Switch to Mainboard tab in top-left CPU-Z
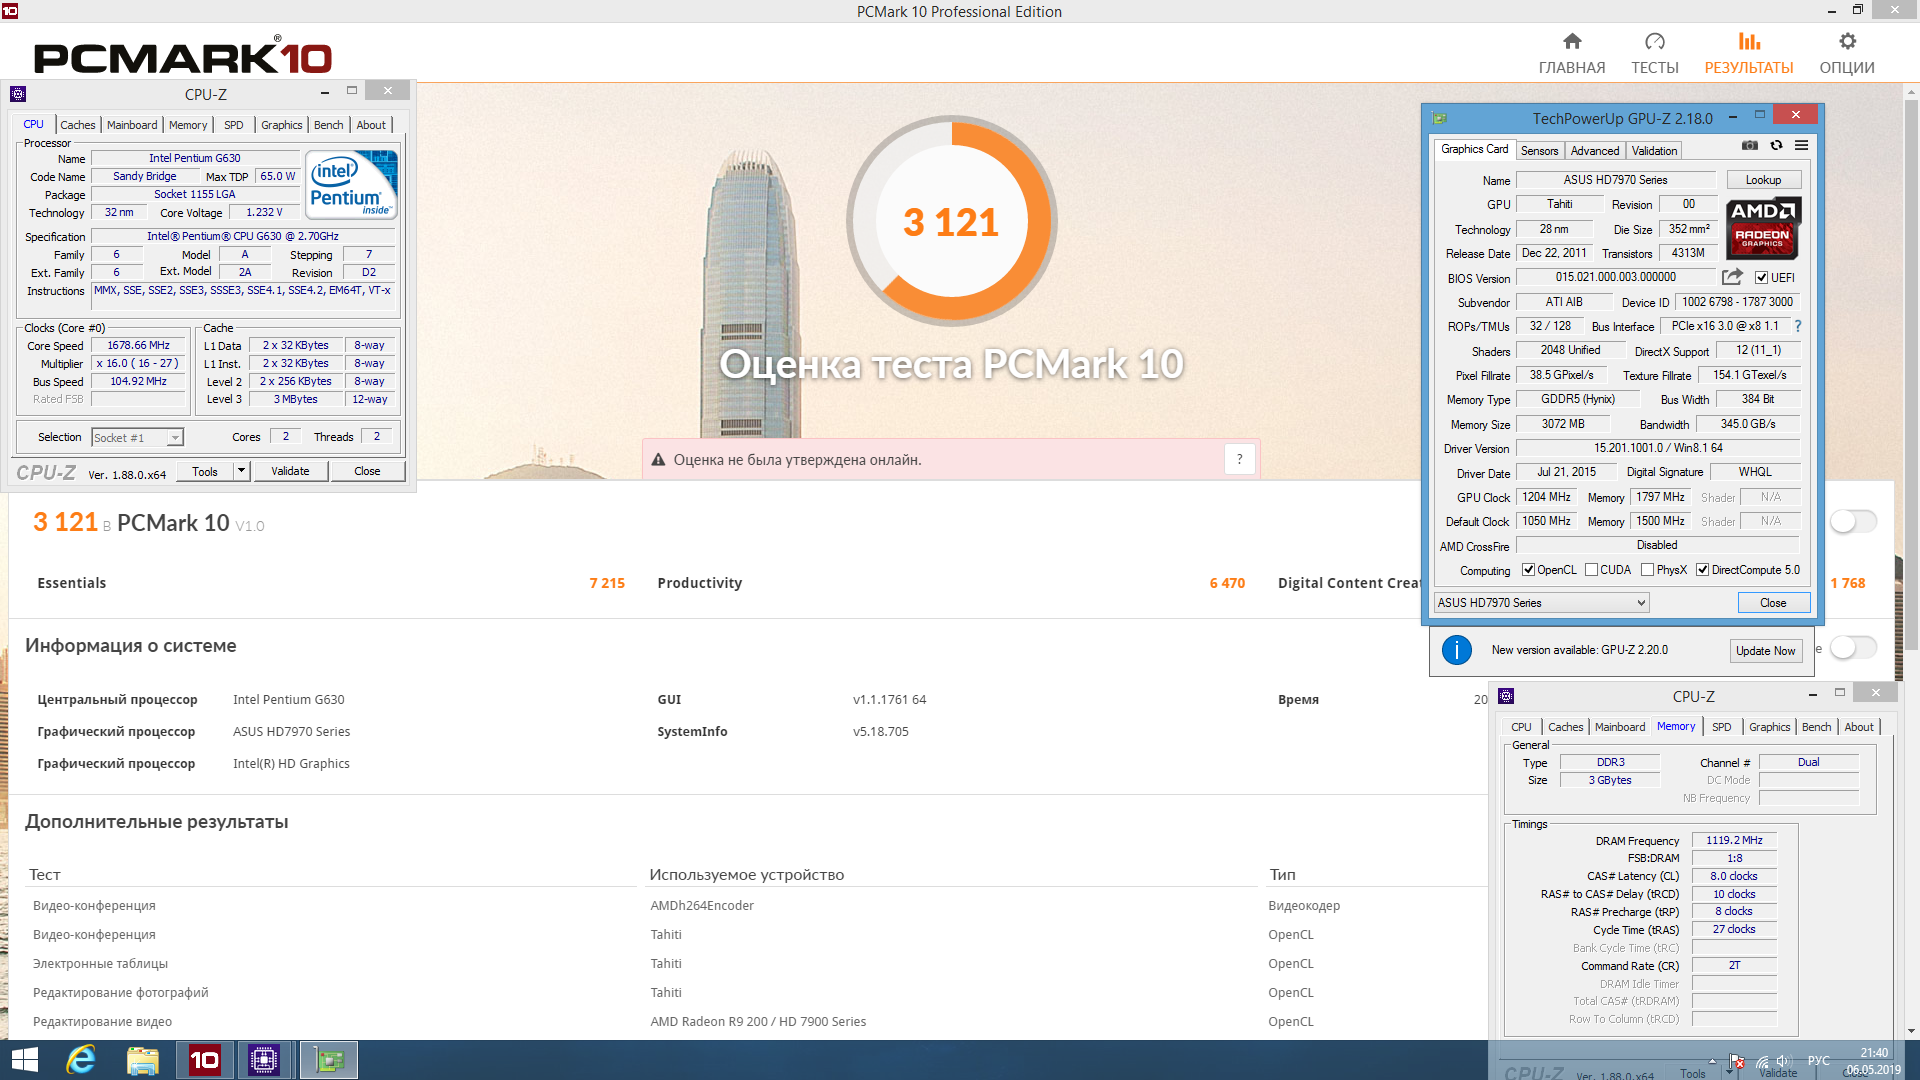Viewport: 1920px width, 1080px height. (x=132, y=125)
